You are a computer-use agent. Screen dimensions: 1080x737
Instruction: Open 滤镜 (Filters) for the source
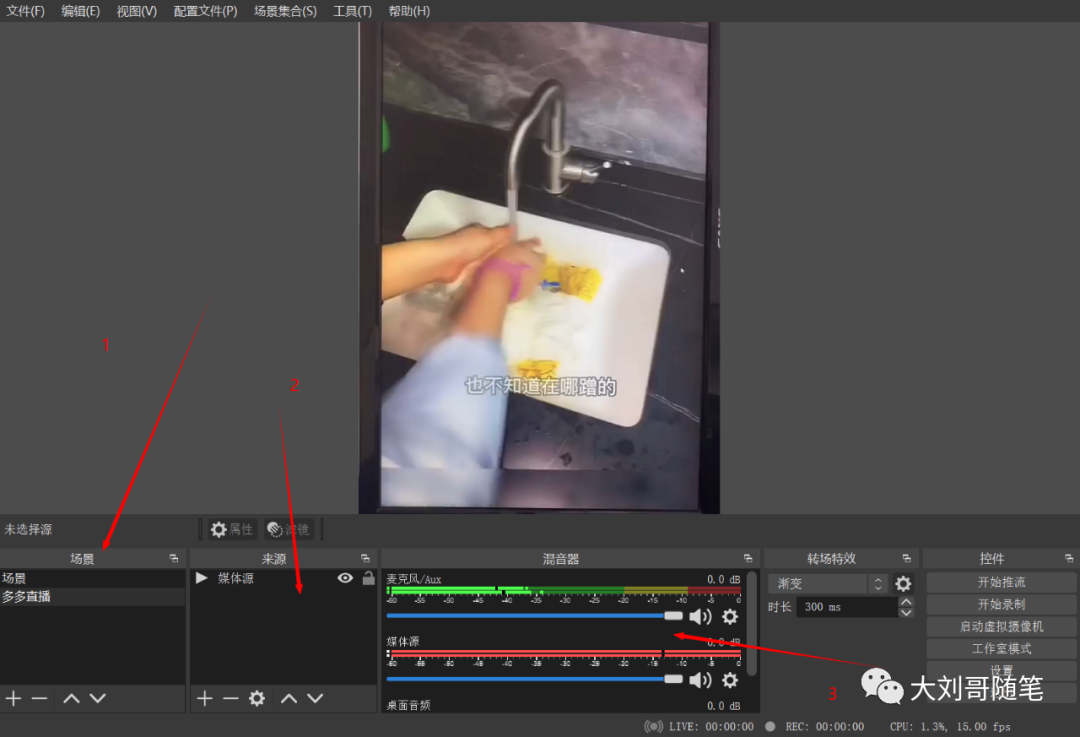[288, 529]
